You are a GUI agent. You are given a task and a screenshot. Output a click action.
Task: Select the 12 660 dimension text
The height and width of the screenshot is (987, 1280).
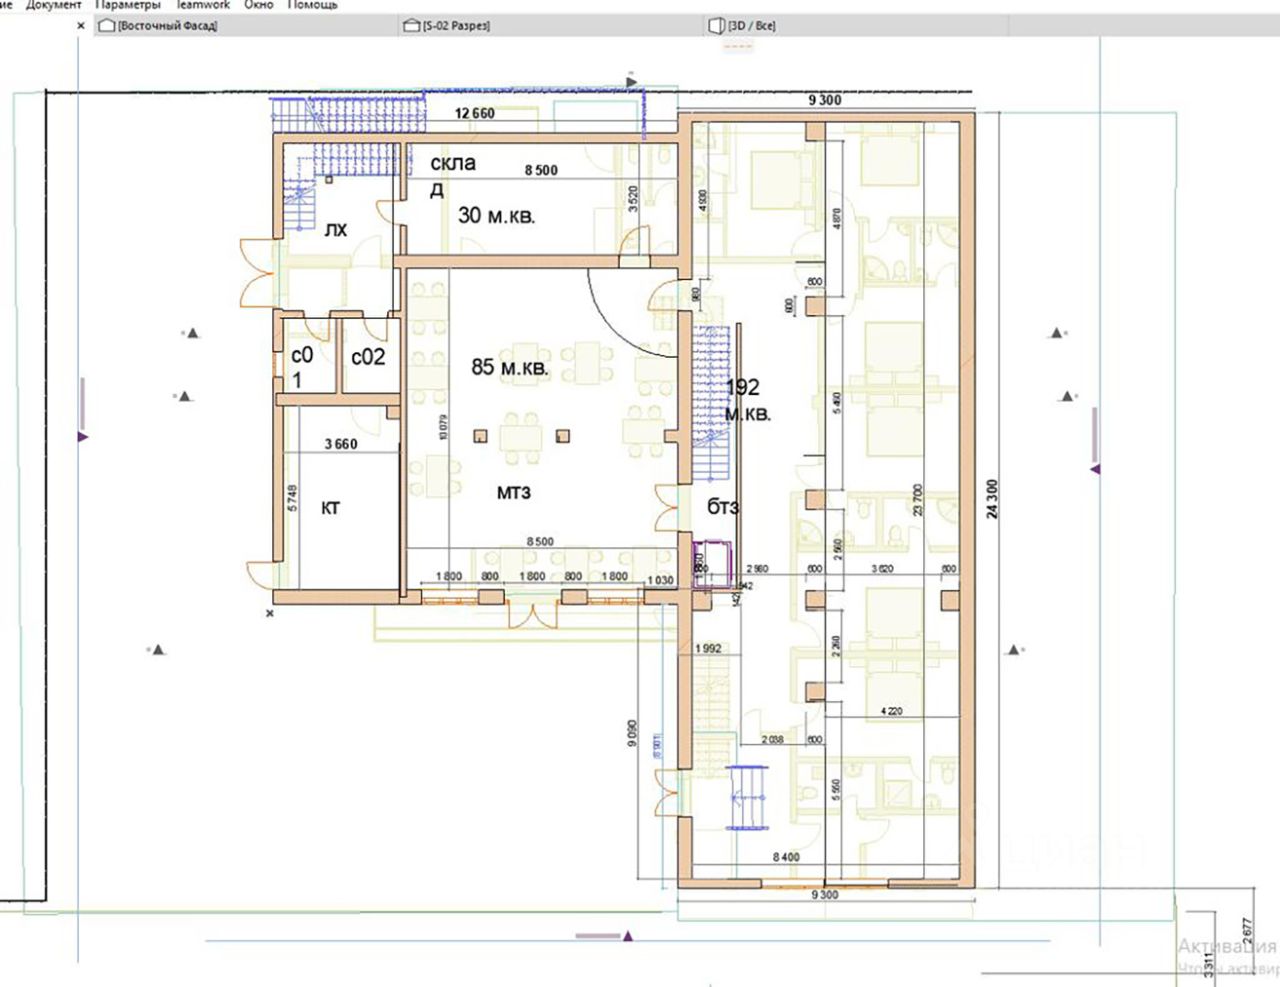point(474,114)
